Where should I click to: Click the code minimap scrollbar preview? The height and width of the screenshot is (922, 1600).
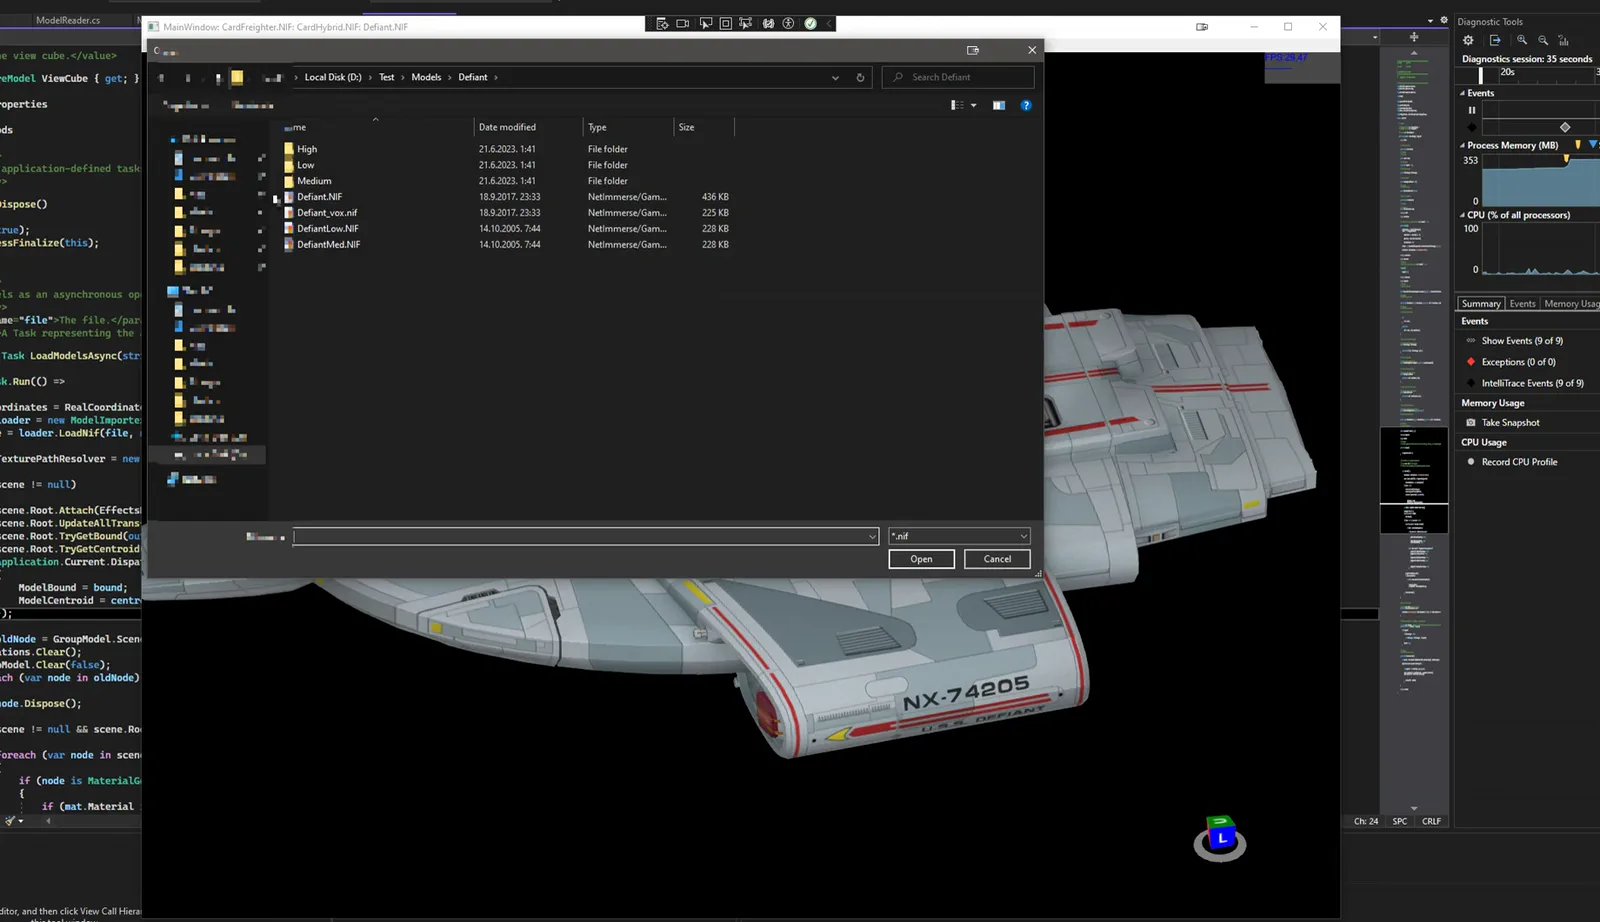(x=1414, y=430)
